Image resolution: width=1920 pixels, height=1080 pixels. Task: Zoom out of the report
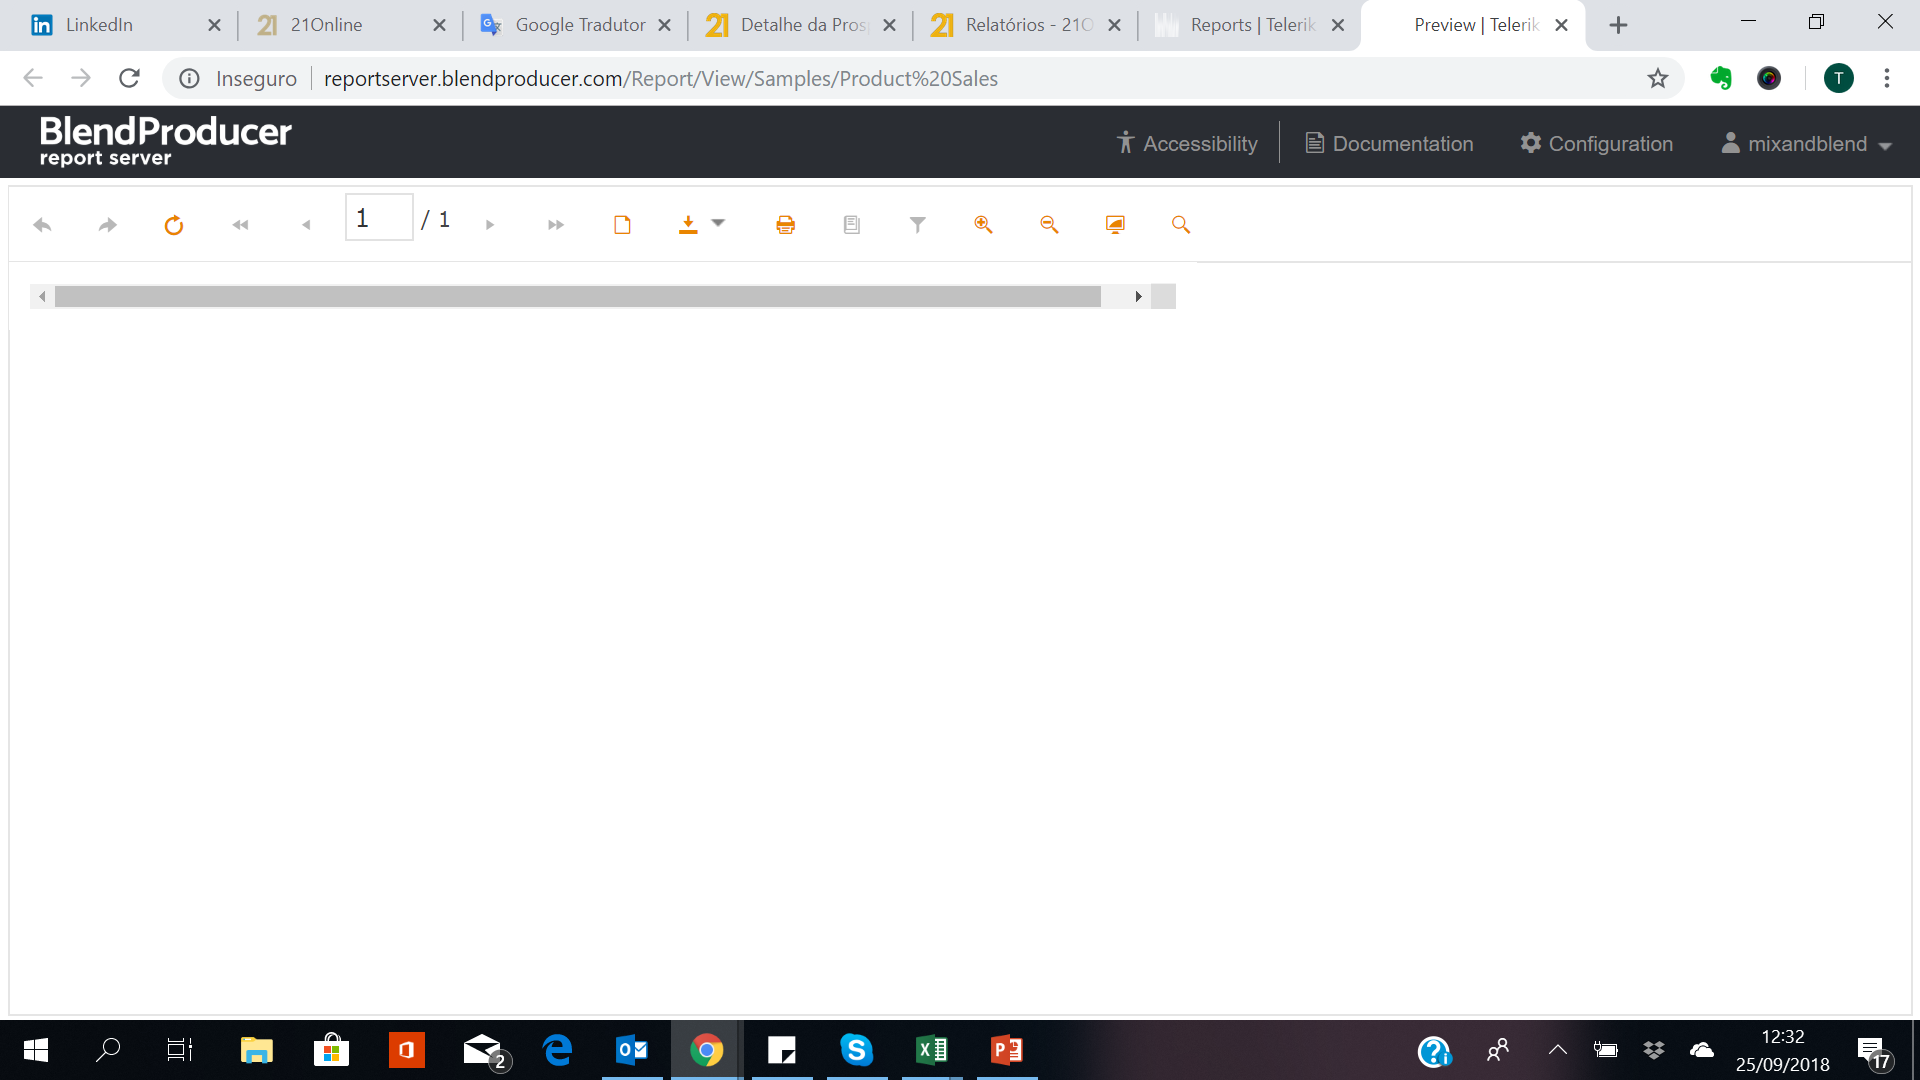[x=1049, y=225]
